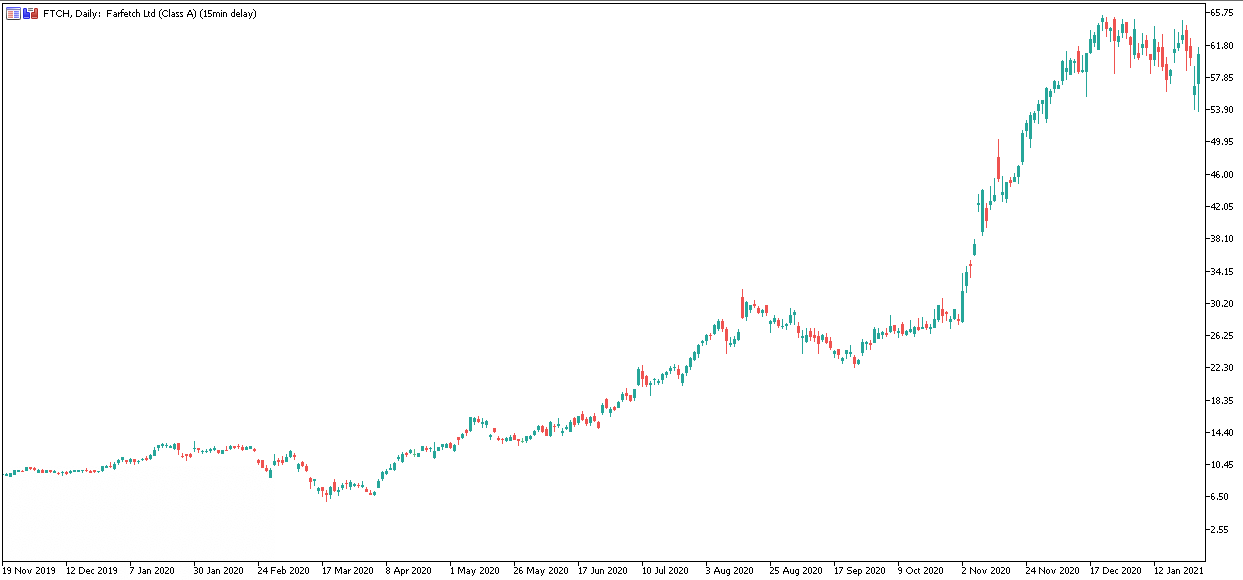Screen dimensions: 1243x580
Task: Click the 2 Nov 2020 date label
Action: click(986, 570)
